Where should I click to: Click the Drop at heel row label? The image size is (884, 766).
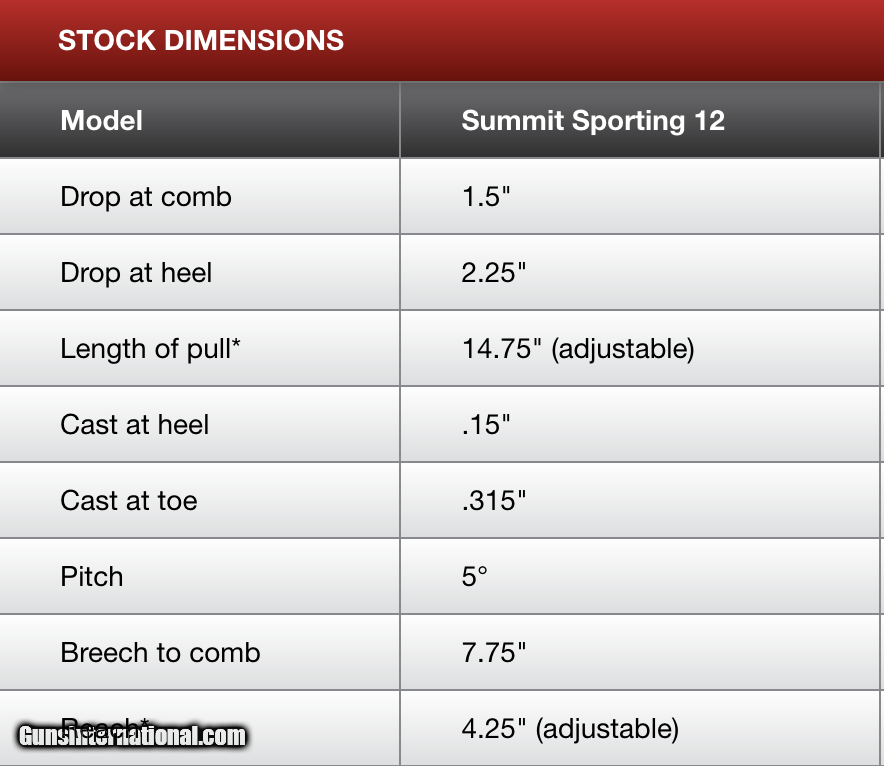coord(136,273)
